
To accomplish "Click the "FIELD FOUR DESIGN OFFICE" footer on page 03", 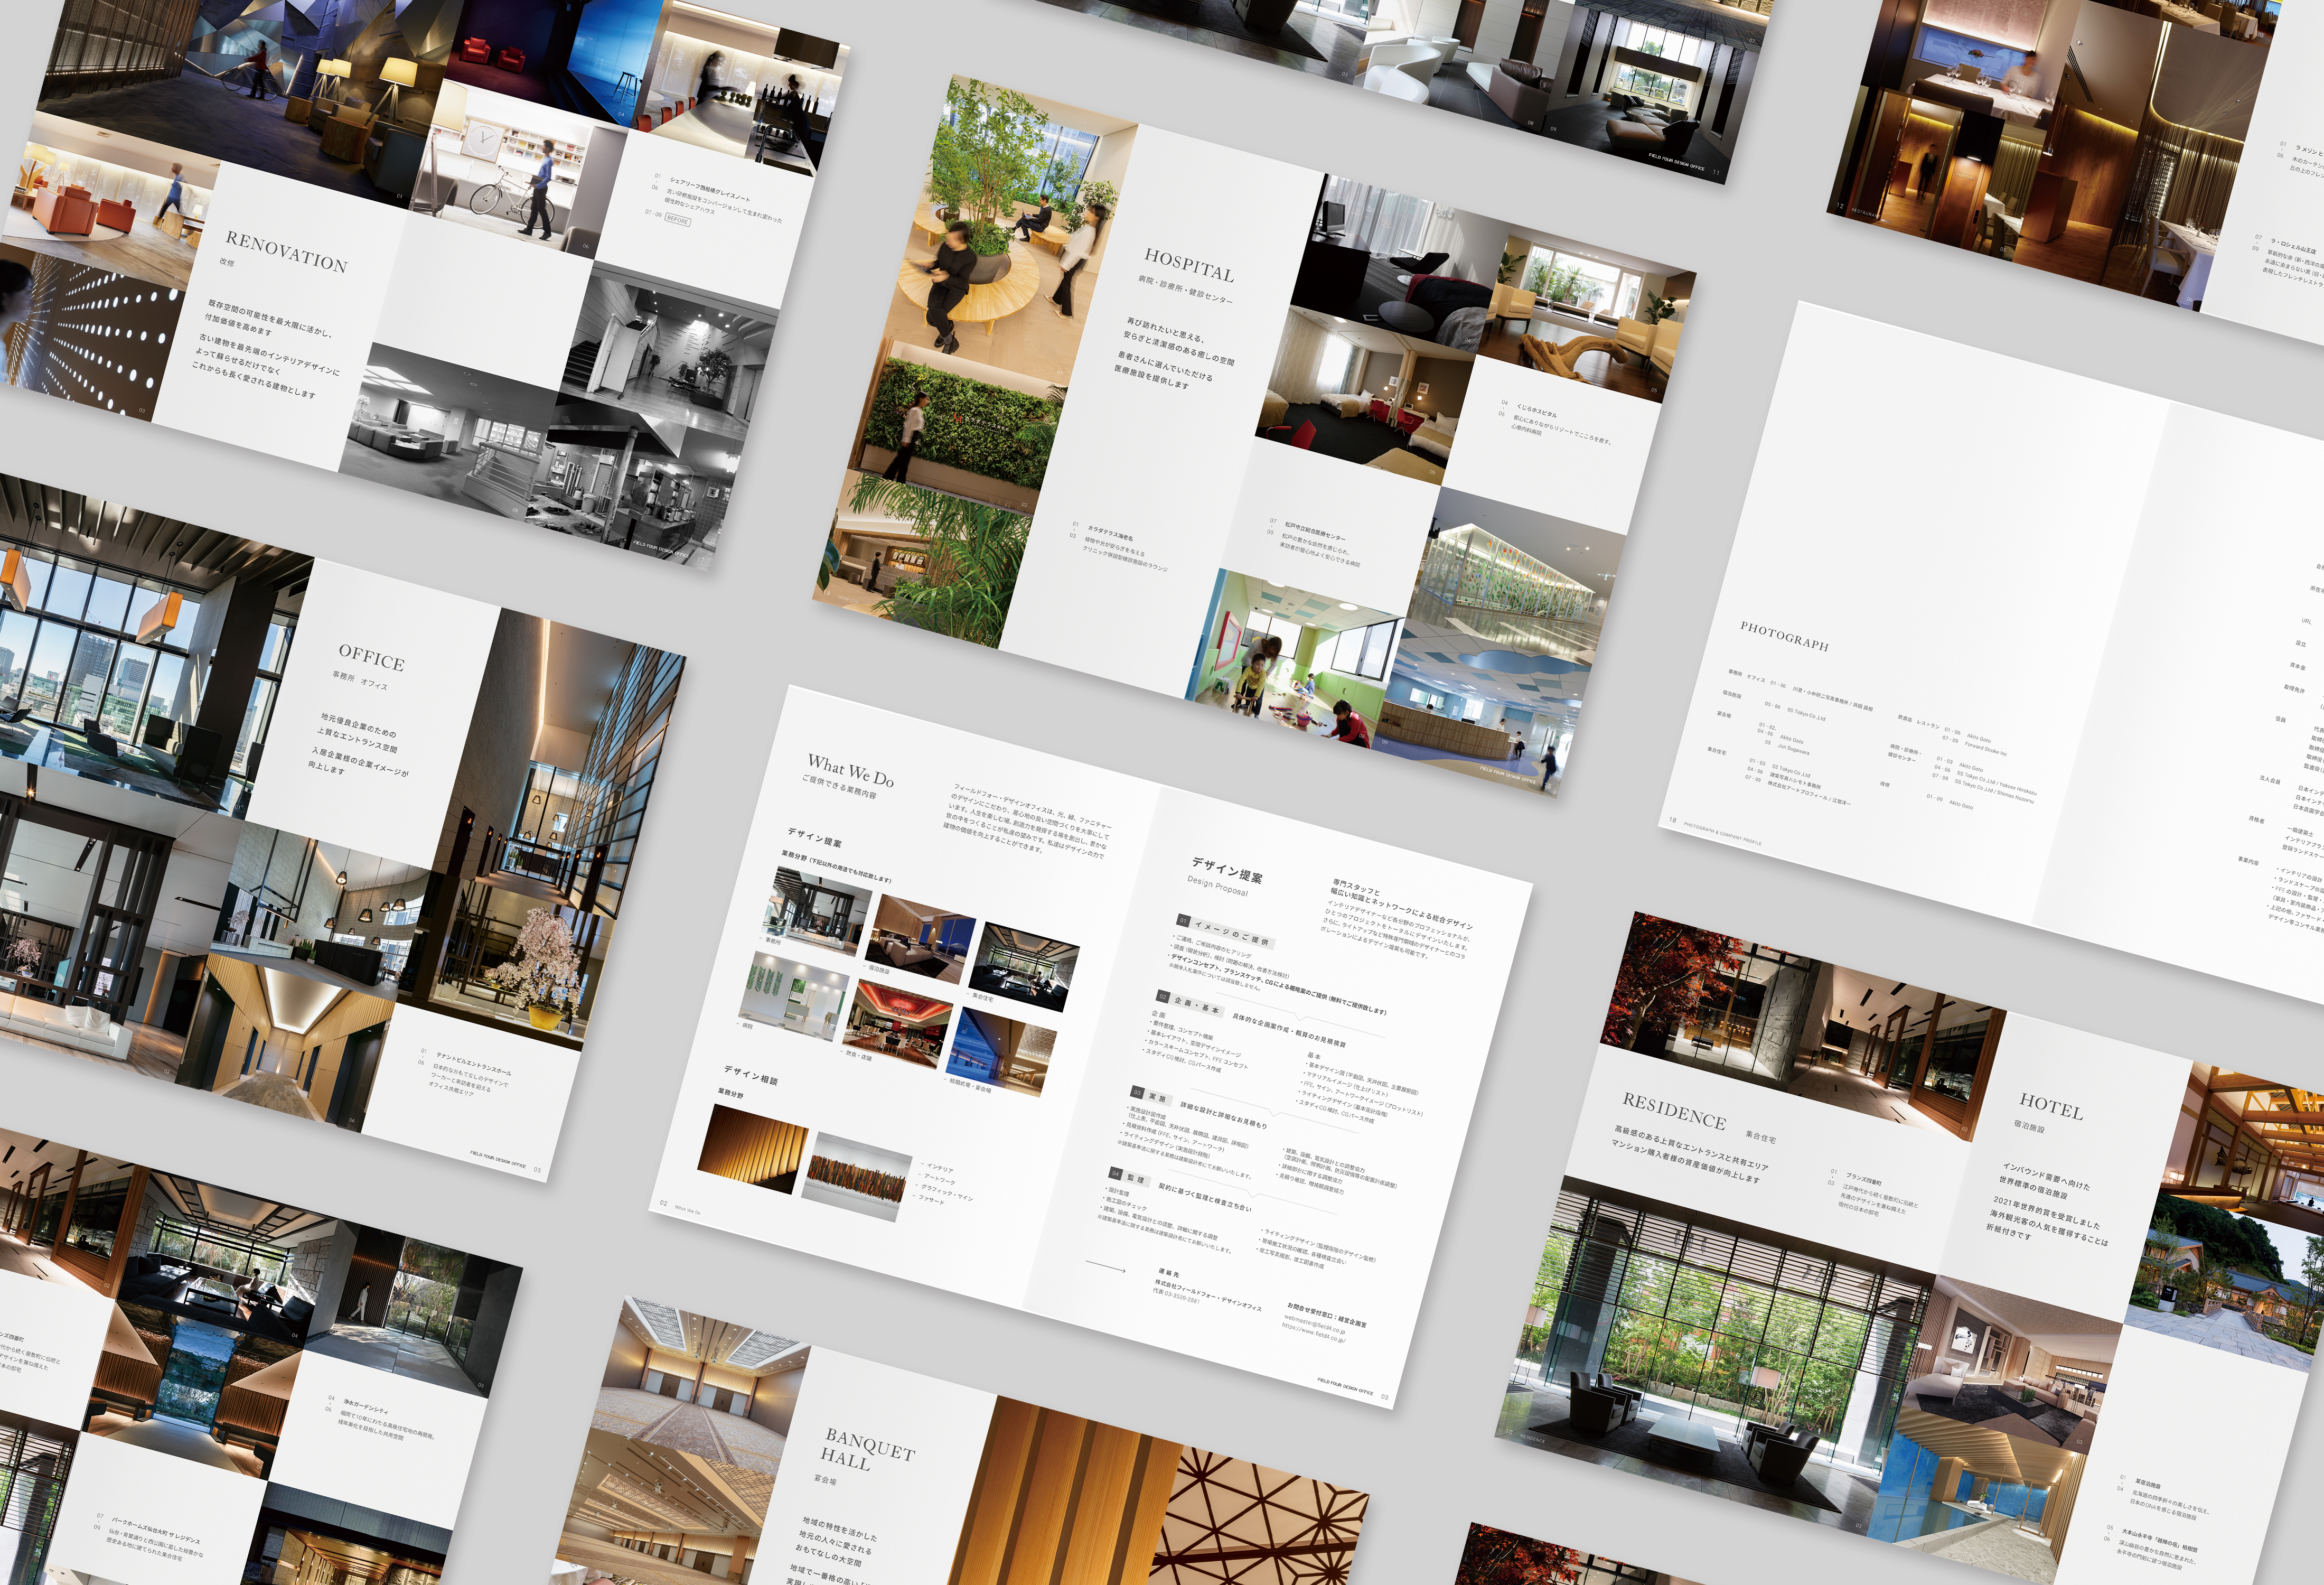I will click(x=1345, y=1386).
